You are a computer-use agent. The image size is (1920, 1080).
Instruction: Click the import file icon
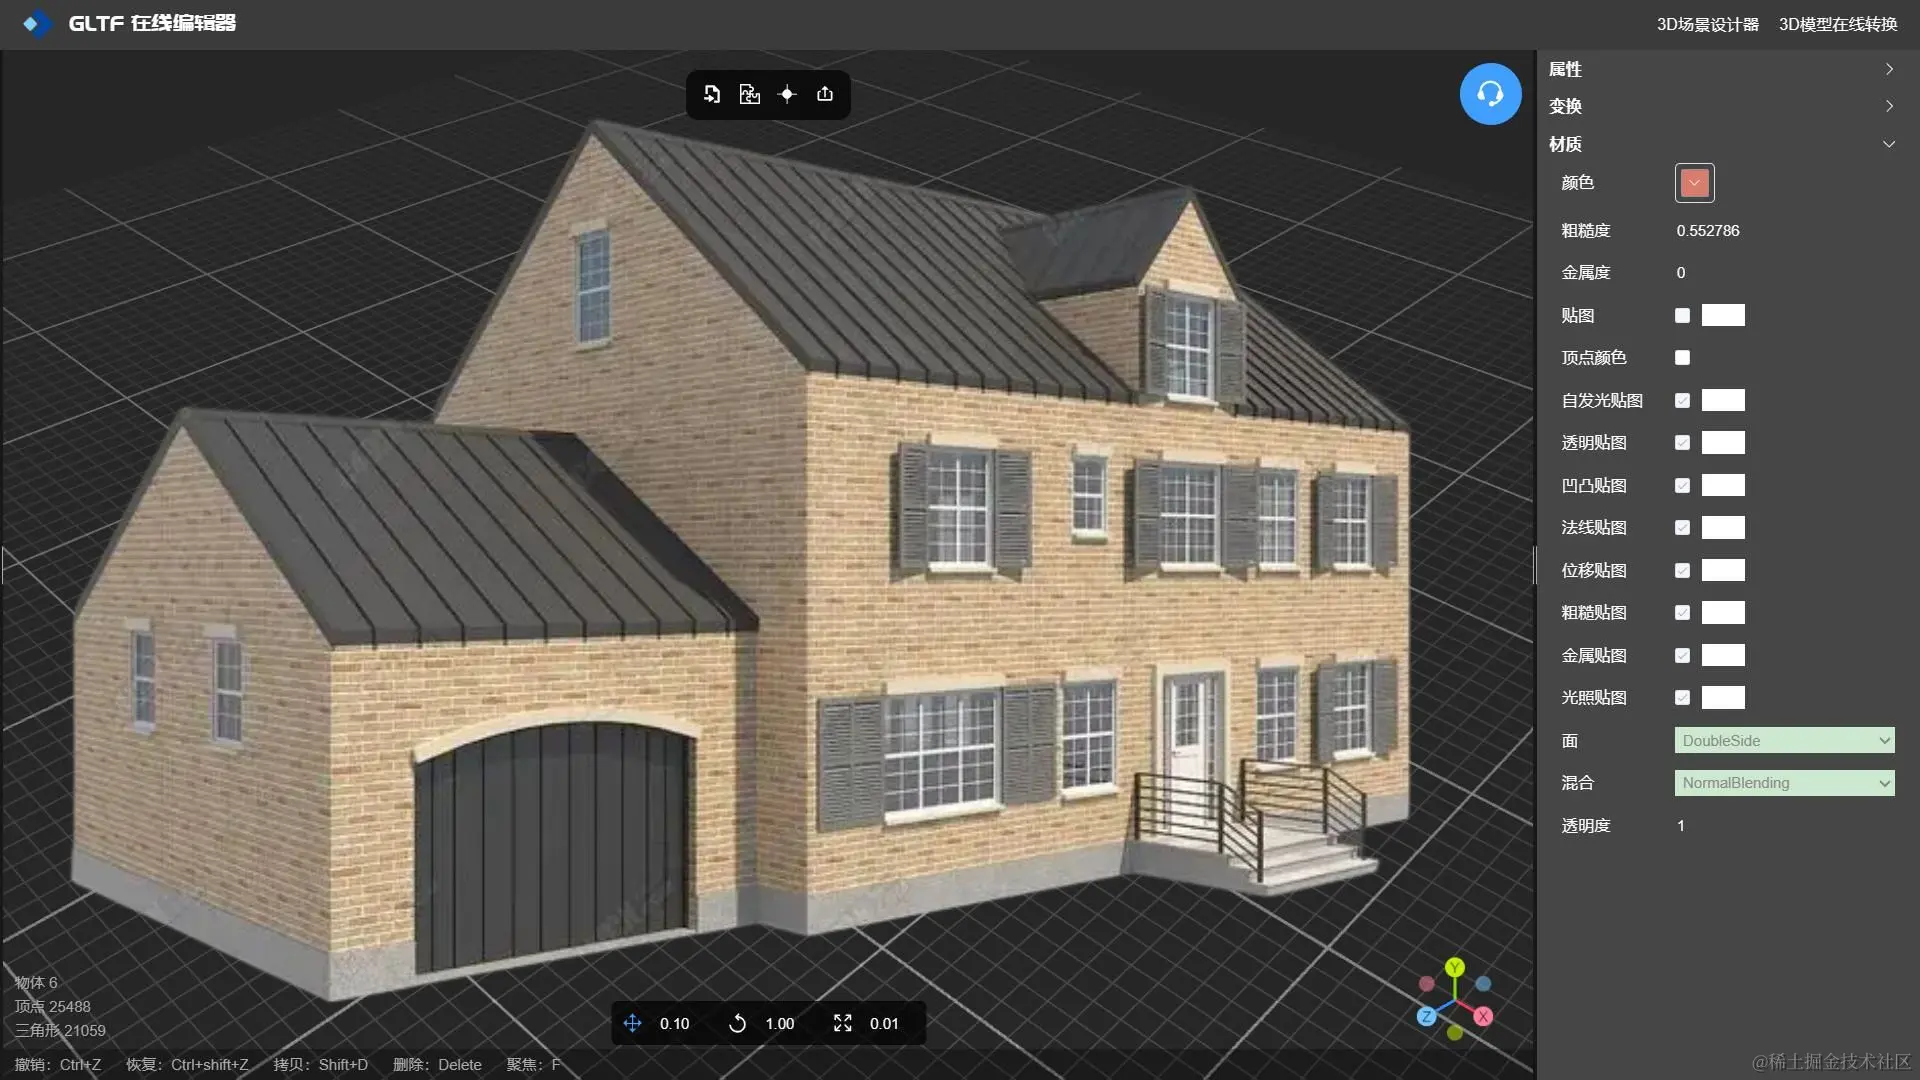tap(712, 94)
